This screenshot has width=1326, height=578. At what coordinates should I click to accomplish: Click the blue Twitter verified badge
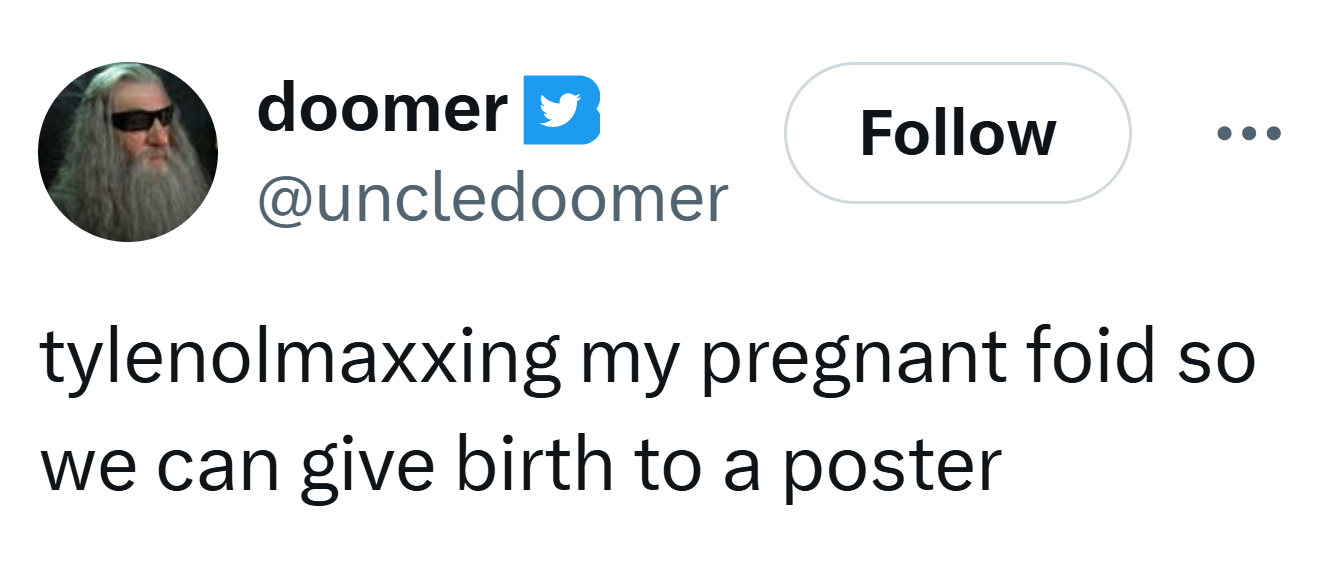tap(561, 109)
